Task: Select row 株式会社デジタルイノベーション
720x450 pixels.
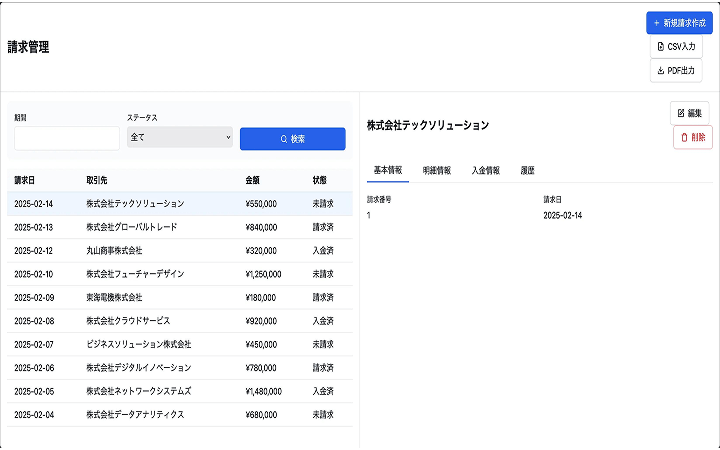Action: tap(180, 368)
